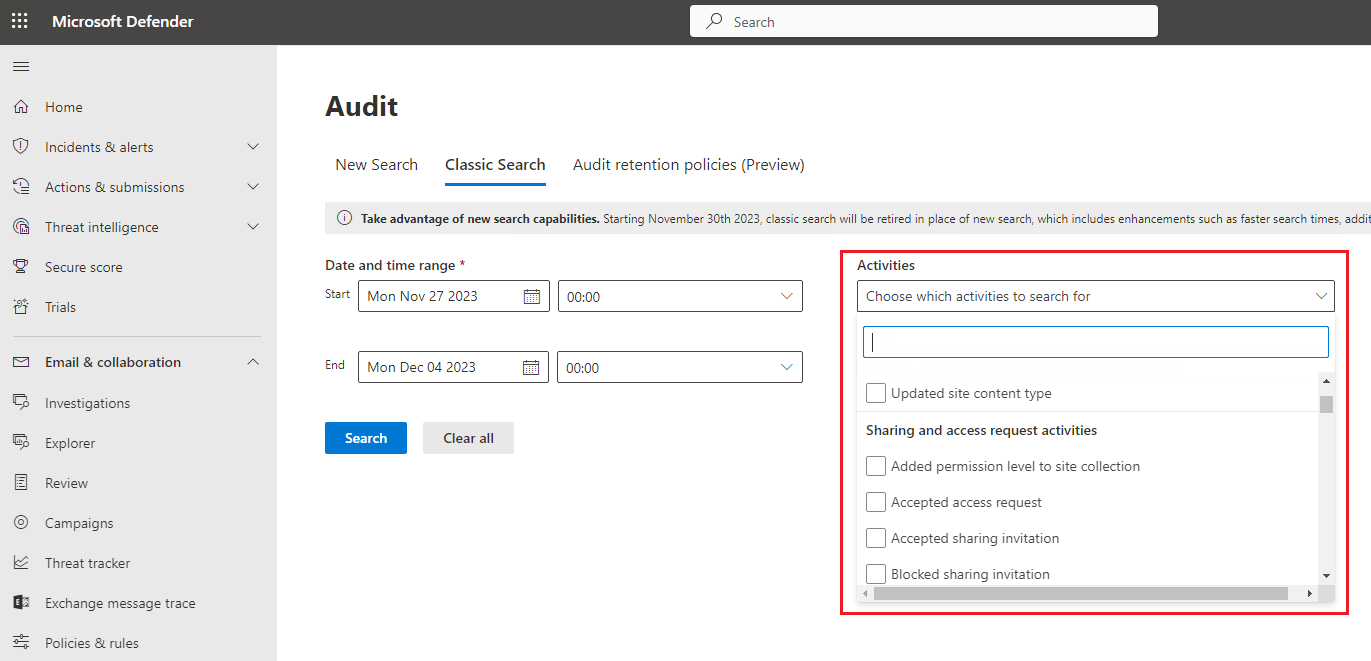1371x661 pixels.
Task: Click the activity filter text input field
Action: [x=1095, y=341]
